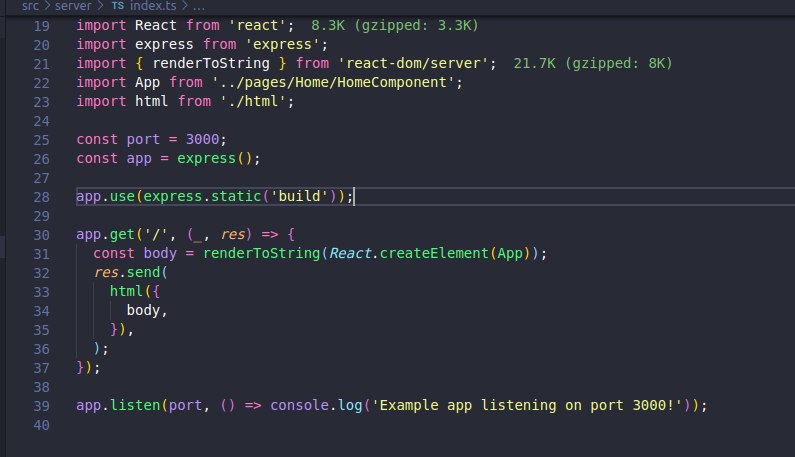This screenshot has height=457, width=795.
Task: Click the app constant on line 26
Action: point(139,158)
